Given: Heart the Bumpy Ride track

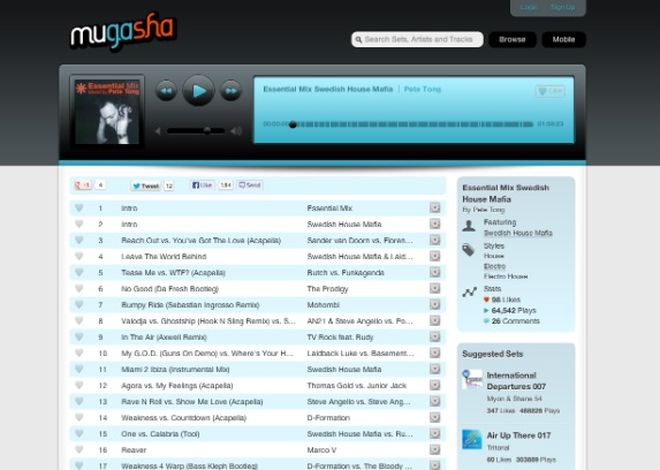Looking at the screenshot, I should click(79, 304).
